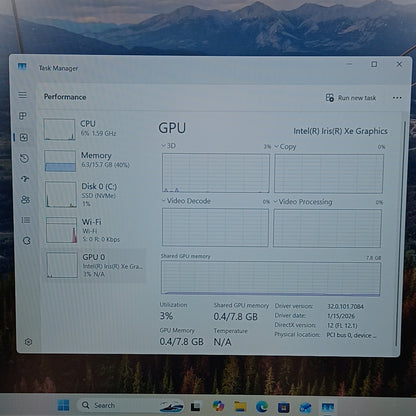Click driver version 32.0.101.7084

[345, 306]
